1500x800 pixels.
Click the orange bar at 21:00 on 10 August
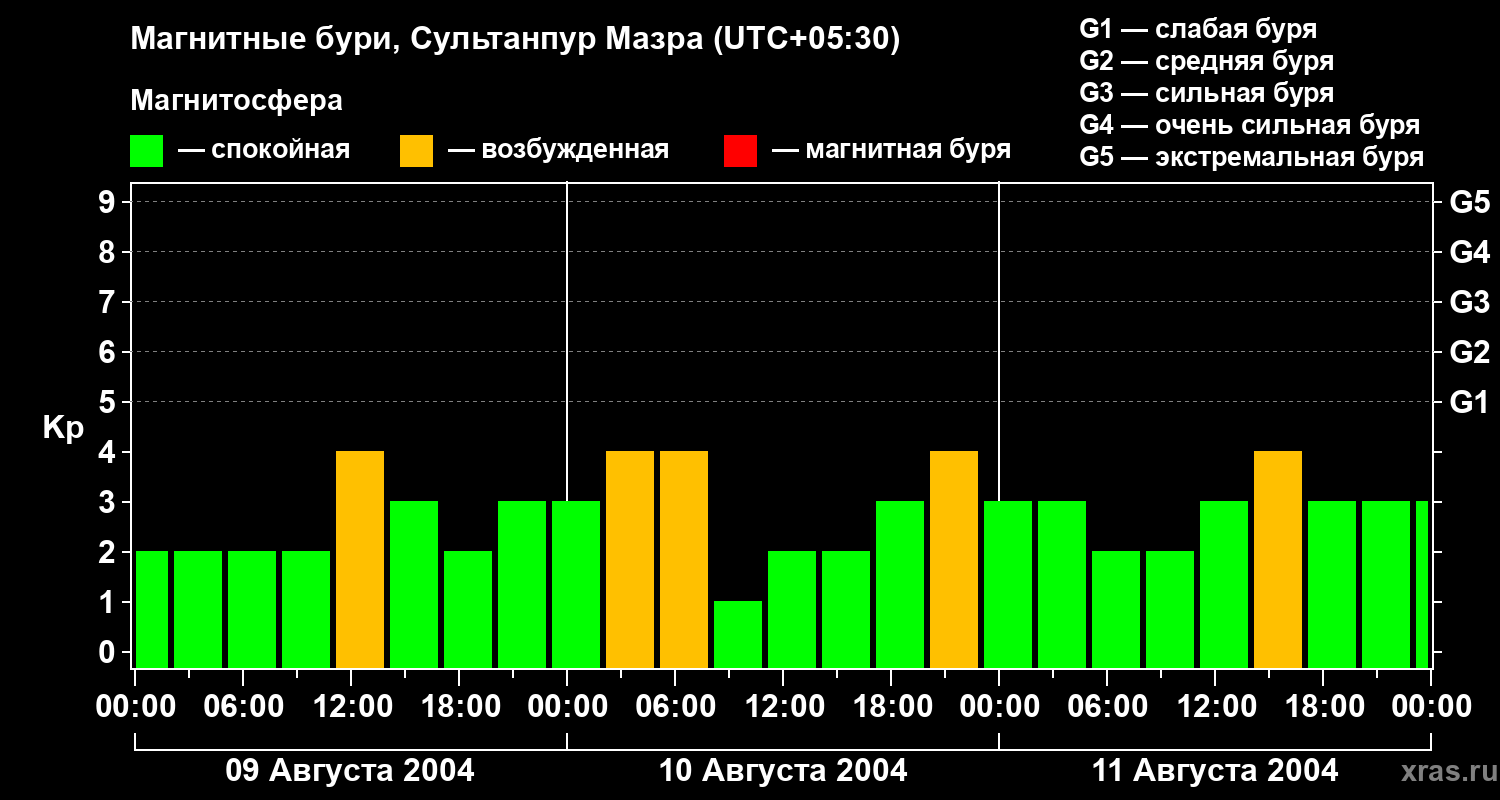point(954,560)
